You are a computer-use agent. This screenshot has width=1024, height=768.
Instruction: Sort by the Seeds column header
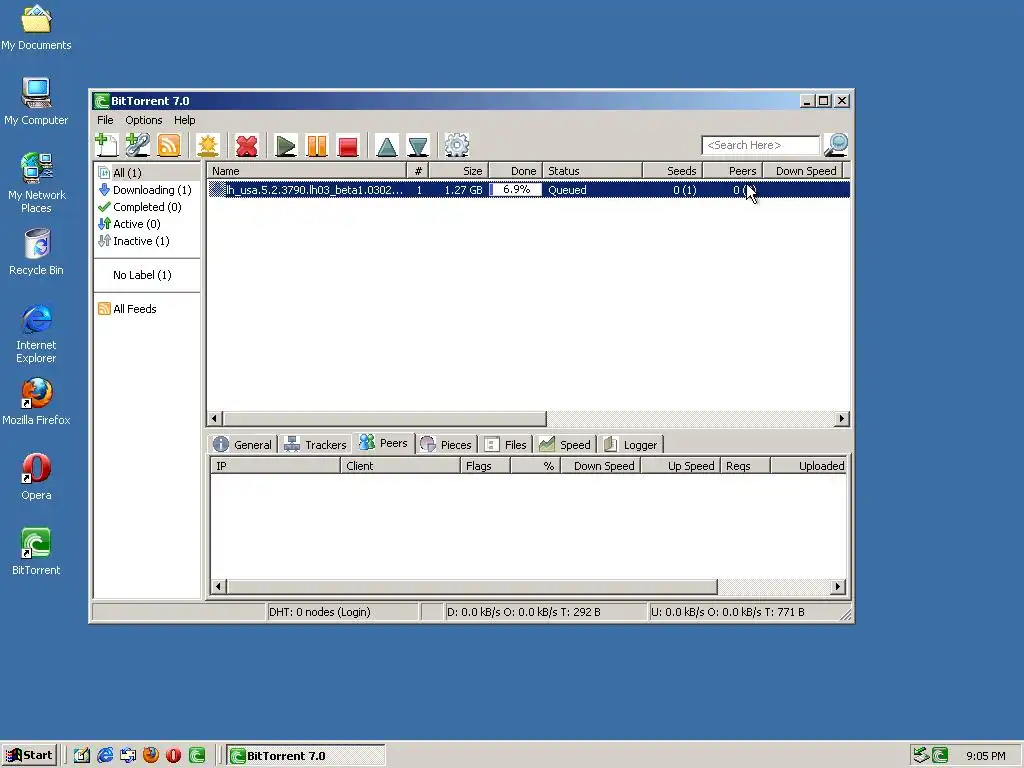(673, 171)
